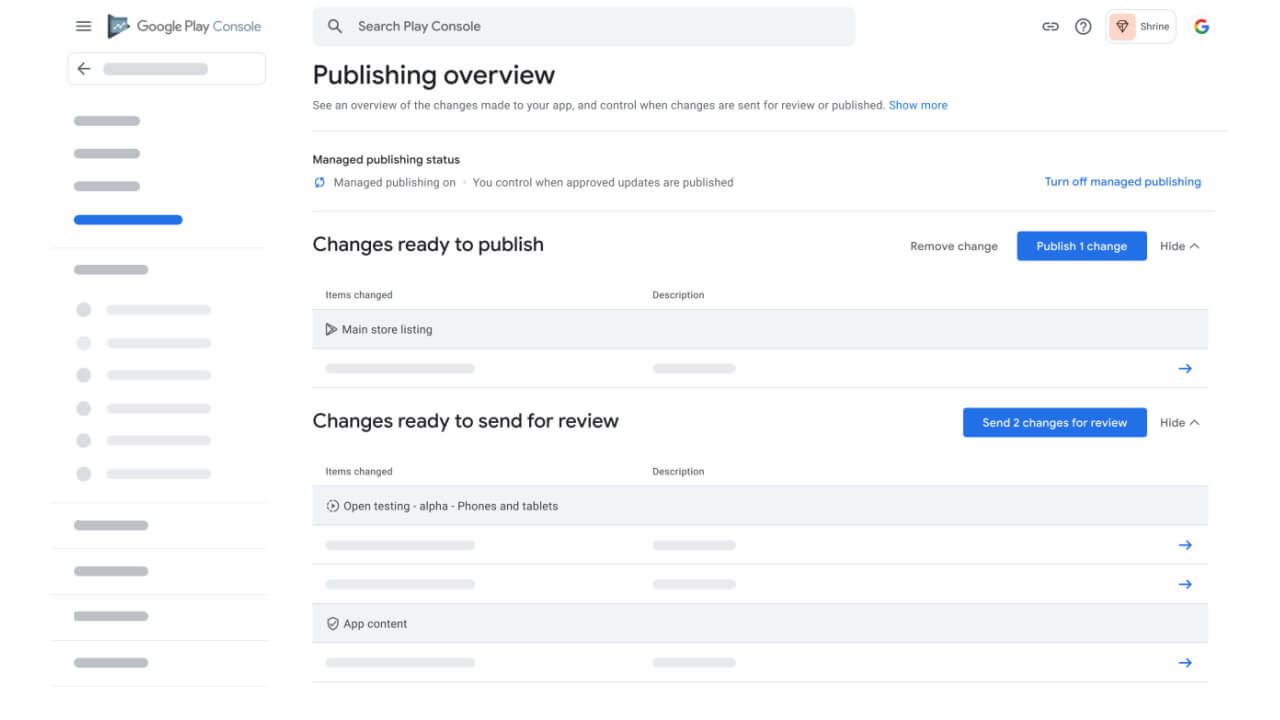This screenshot has width=1280, height=720.
Task: Click the copy link icon in header
Action: (1050, 27)
